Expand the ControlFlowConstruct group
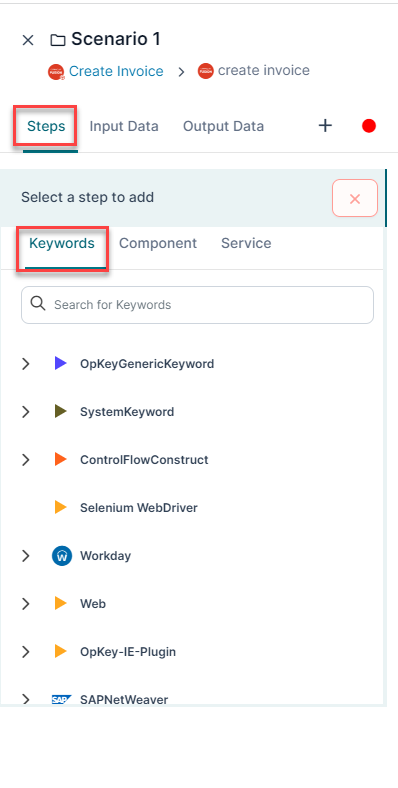 [x=26, y=460]
